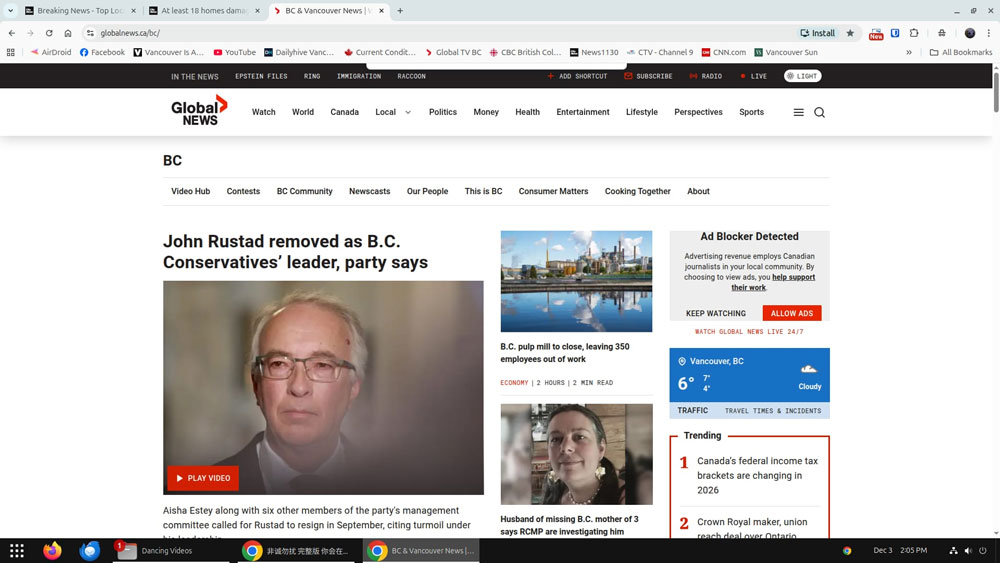Switch to the Breaking News tab
Image resolution: width=1000 pixels, height=563 pixels.
[x=80, y=11]
